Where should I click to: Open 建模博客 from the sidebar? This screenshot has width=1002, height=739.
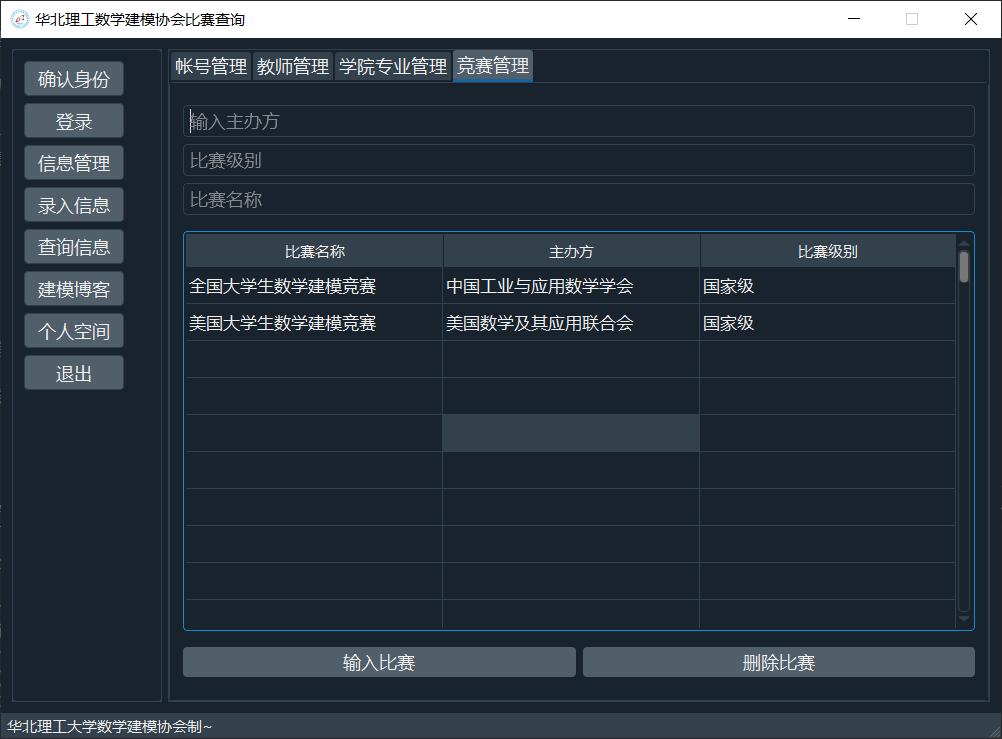tap(74, 289)
